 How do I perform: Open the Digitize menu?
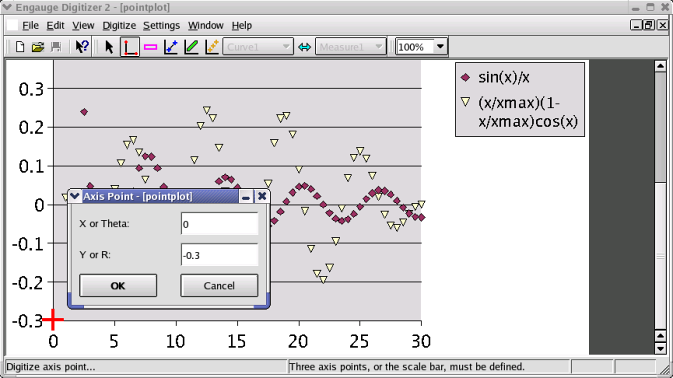(x=119, y=26)
